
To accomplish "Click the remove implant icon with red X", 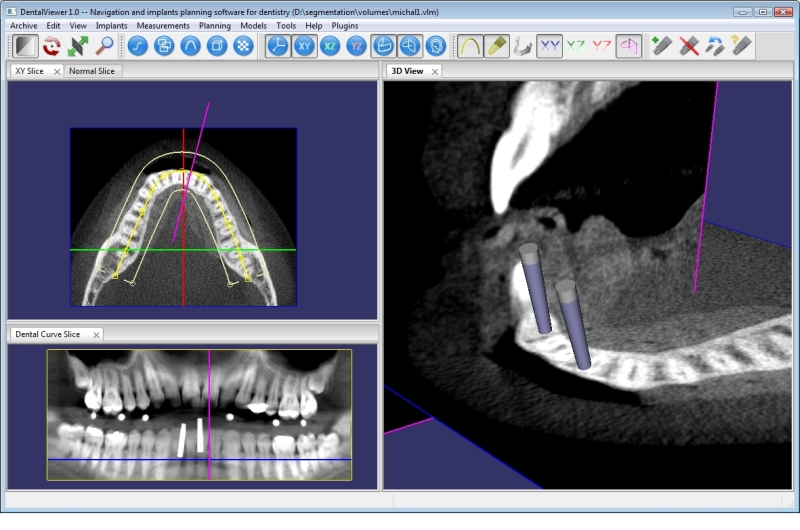I will click(x=689, y=46).
